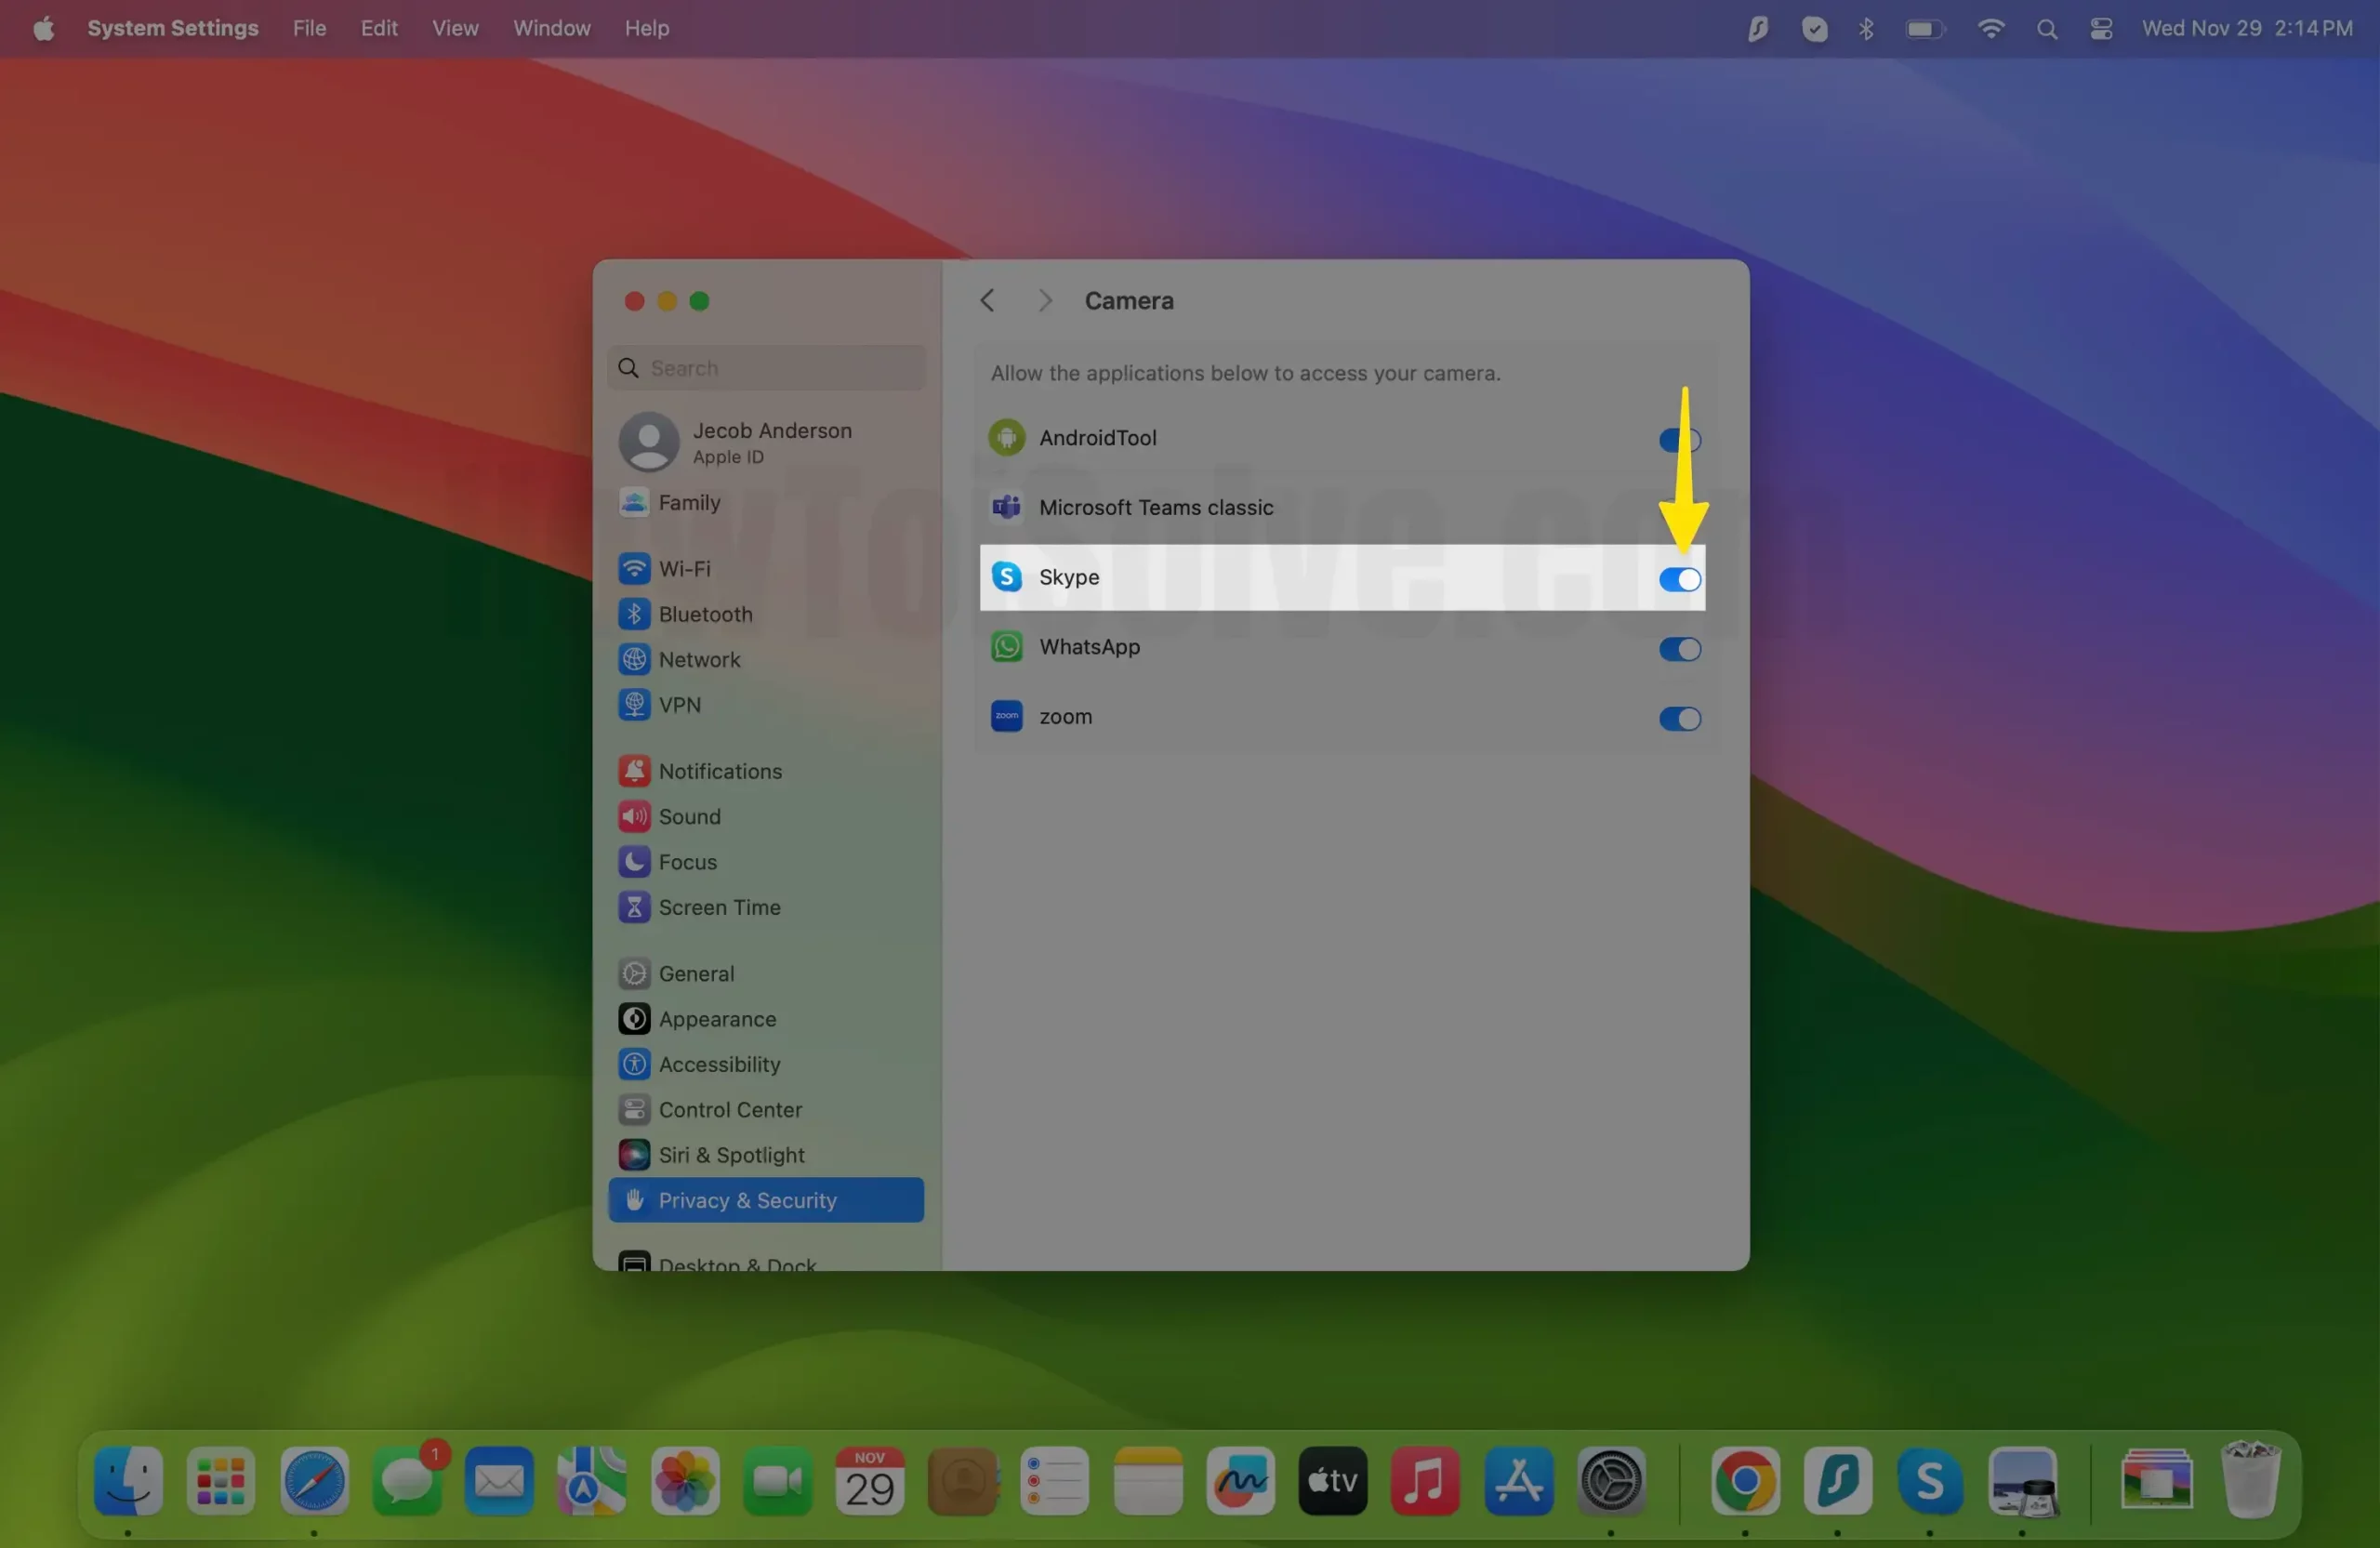The height and width of the screenshot is (1548, 2380).
Task: Open the Window menu
Action: [x=551, y=28]
